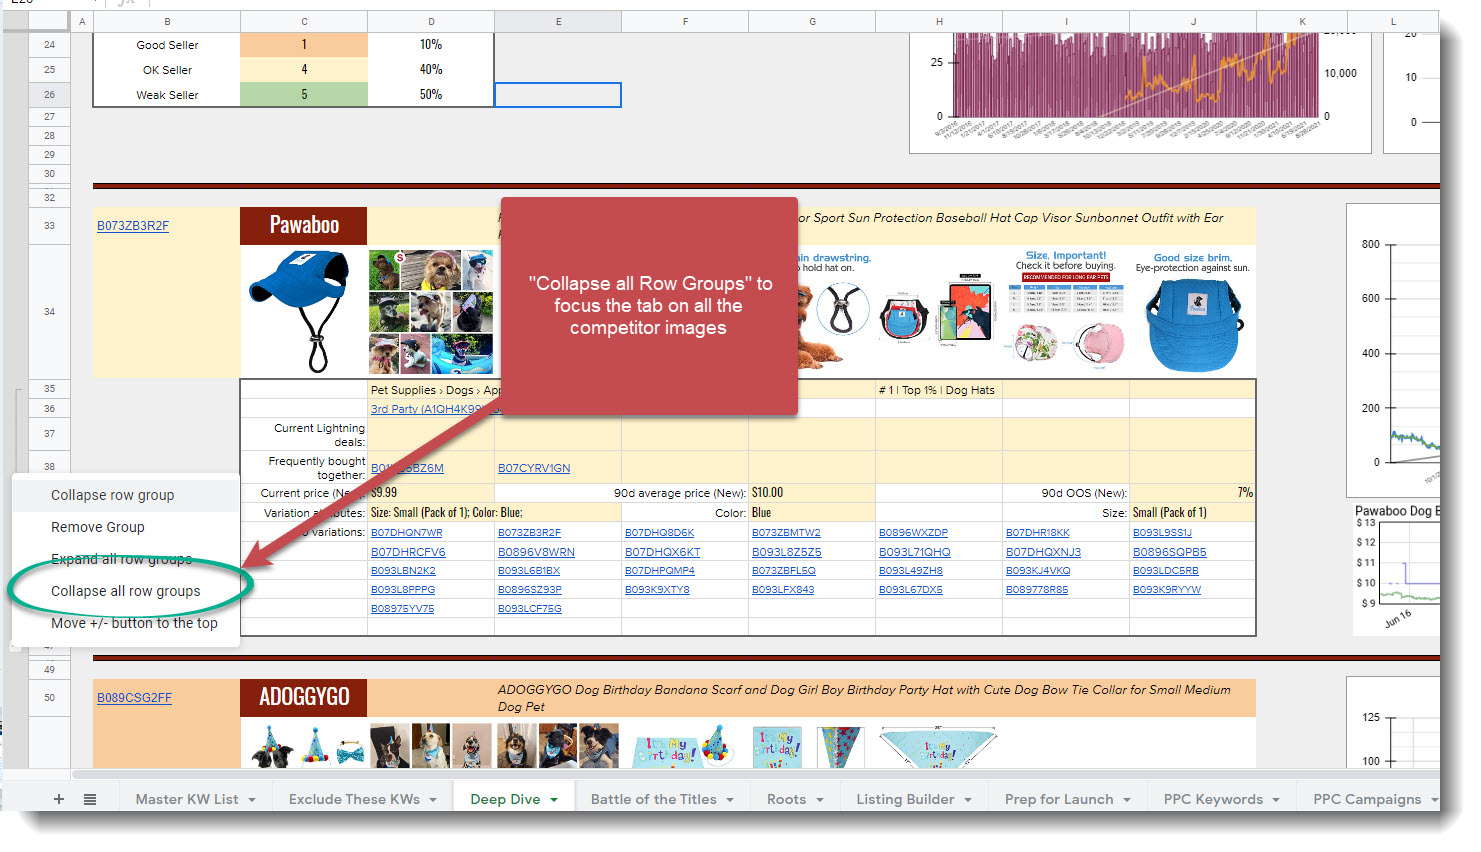Go to the PPC Keywords sheet
Screen dimensions: 1481x852
coord(1213,799)
